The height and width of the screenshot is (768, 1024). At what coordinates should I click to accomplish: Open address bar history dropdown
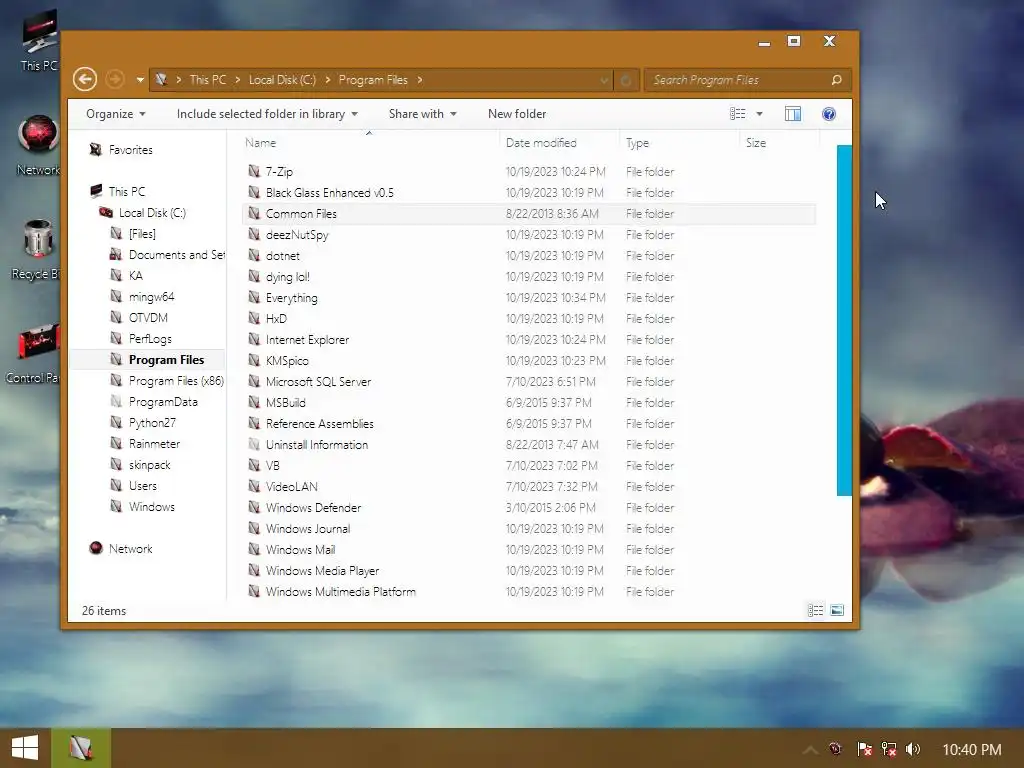(x=604, y=80)
